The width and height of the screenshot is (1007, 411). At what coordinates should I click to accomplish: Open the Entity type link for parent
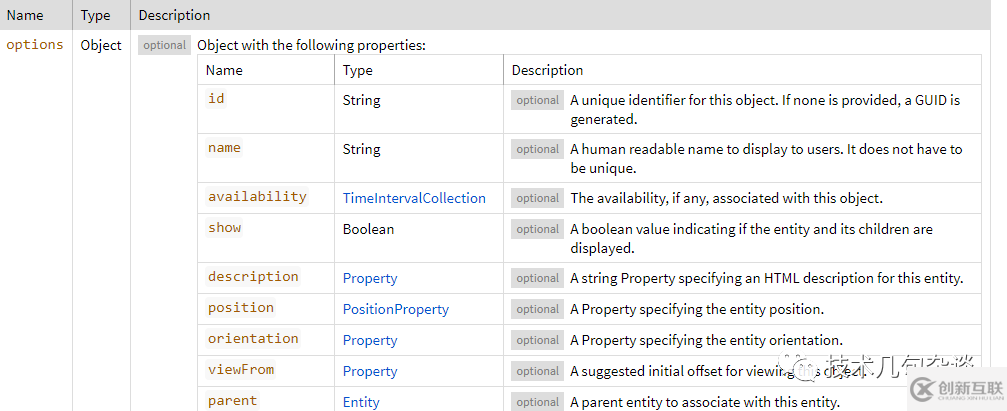[x=361, y=402]
